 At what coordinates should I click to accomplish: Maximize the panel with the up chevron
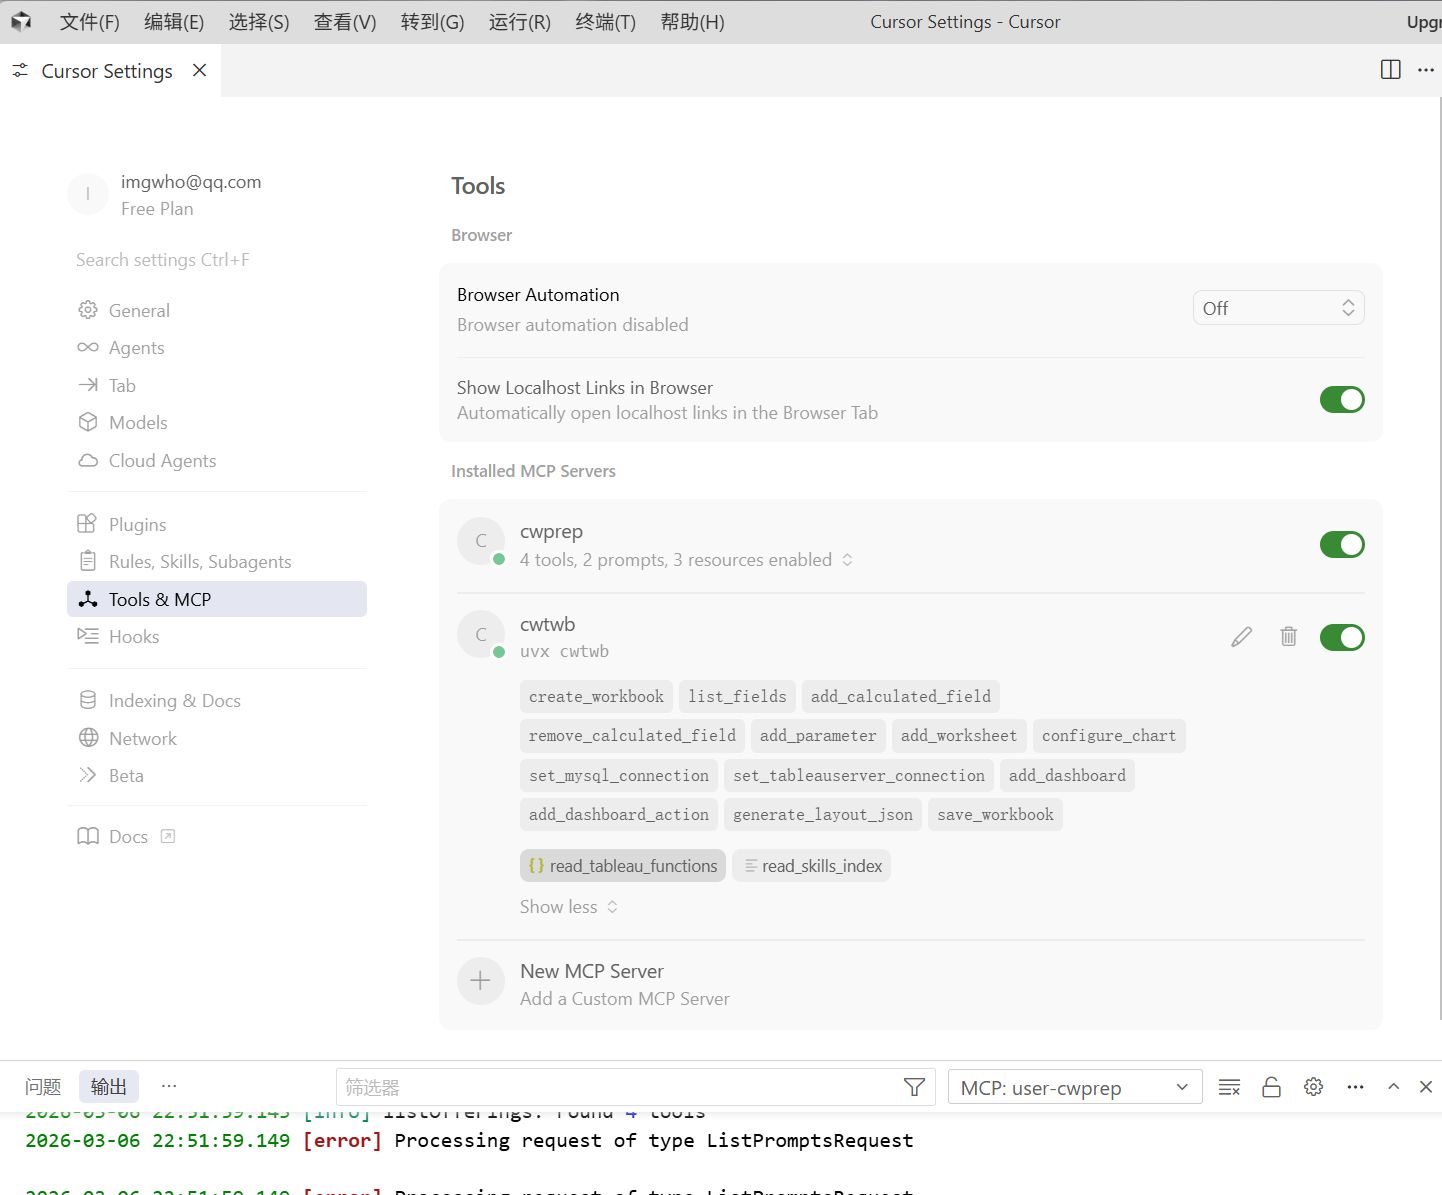pyautogui.click(x=1393, y=1086)
